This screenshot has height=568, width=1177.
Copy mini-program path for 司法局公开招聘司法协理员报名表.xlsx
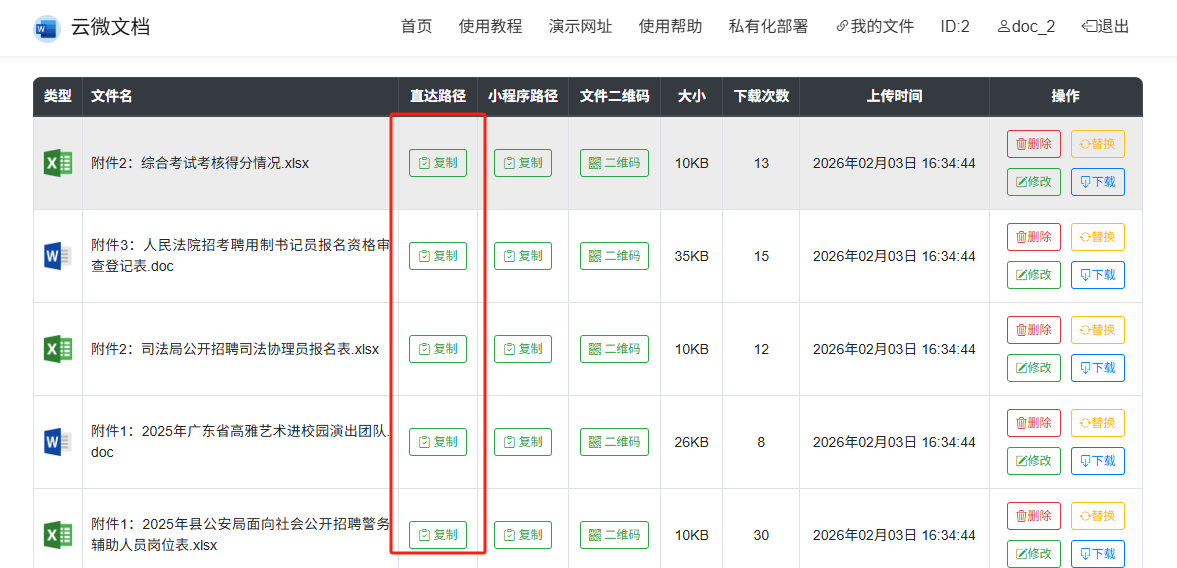(x=523, y=349)
